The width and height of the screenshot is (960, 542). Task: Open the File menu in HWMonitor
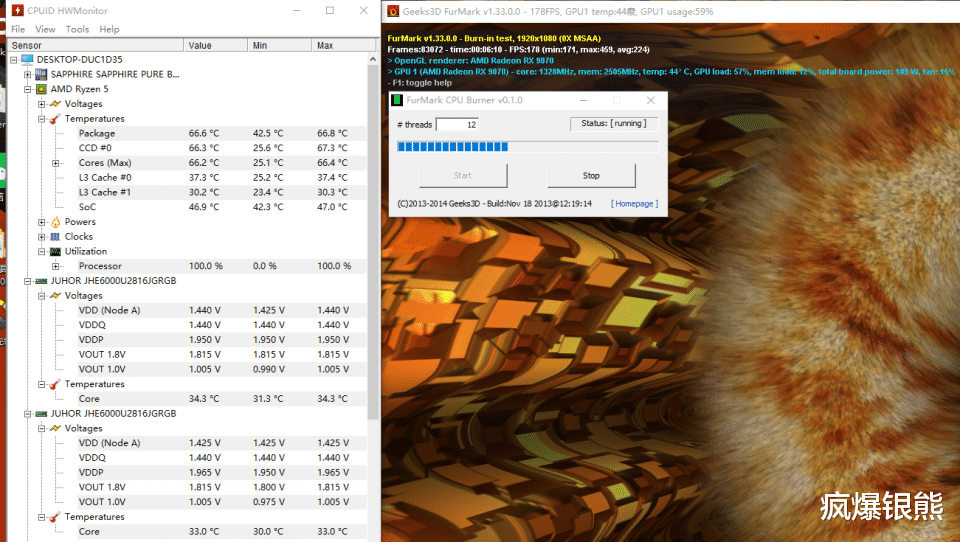coord(18,29)
